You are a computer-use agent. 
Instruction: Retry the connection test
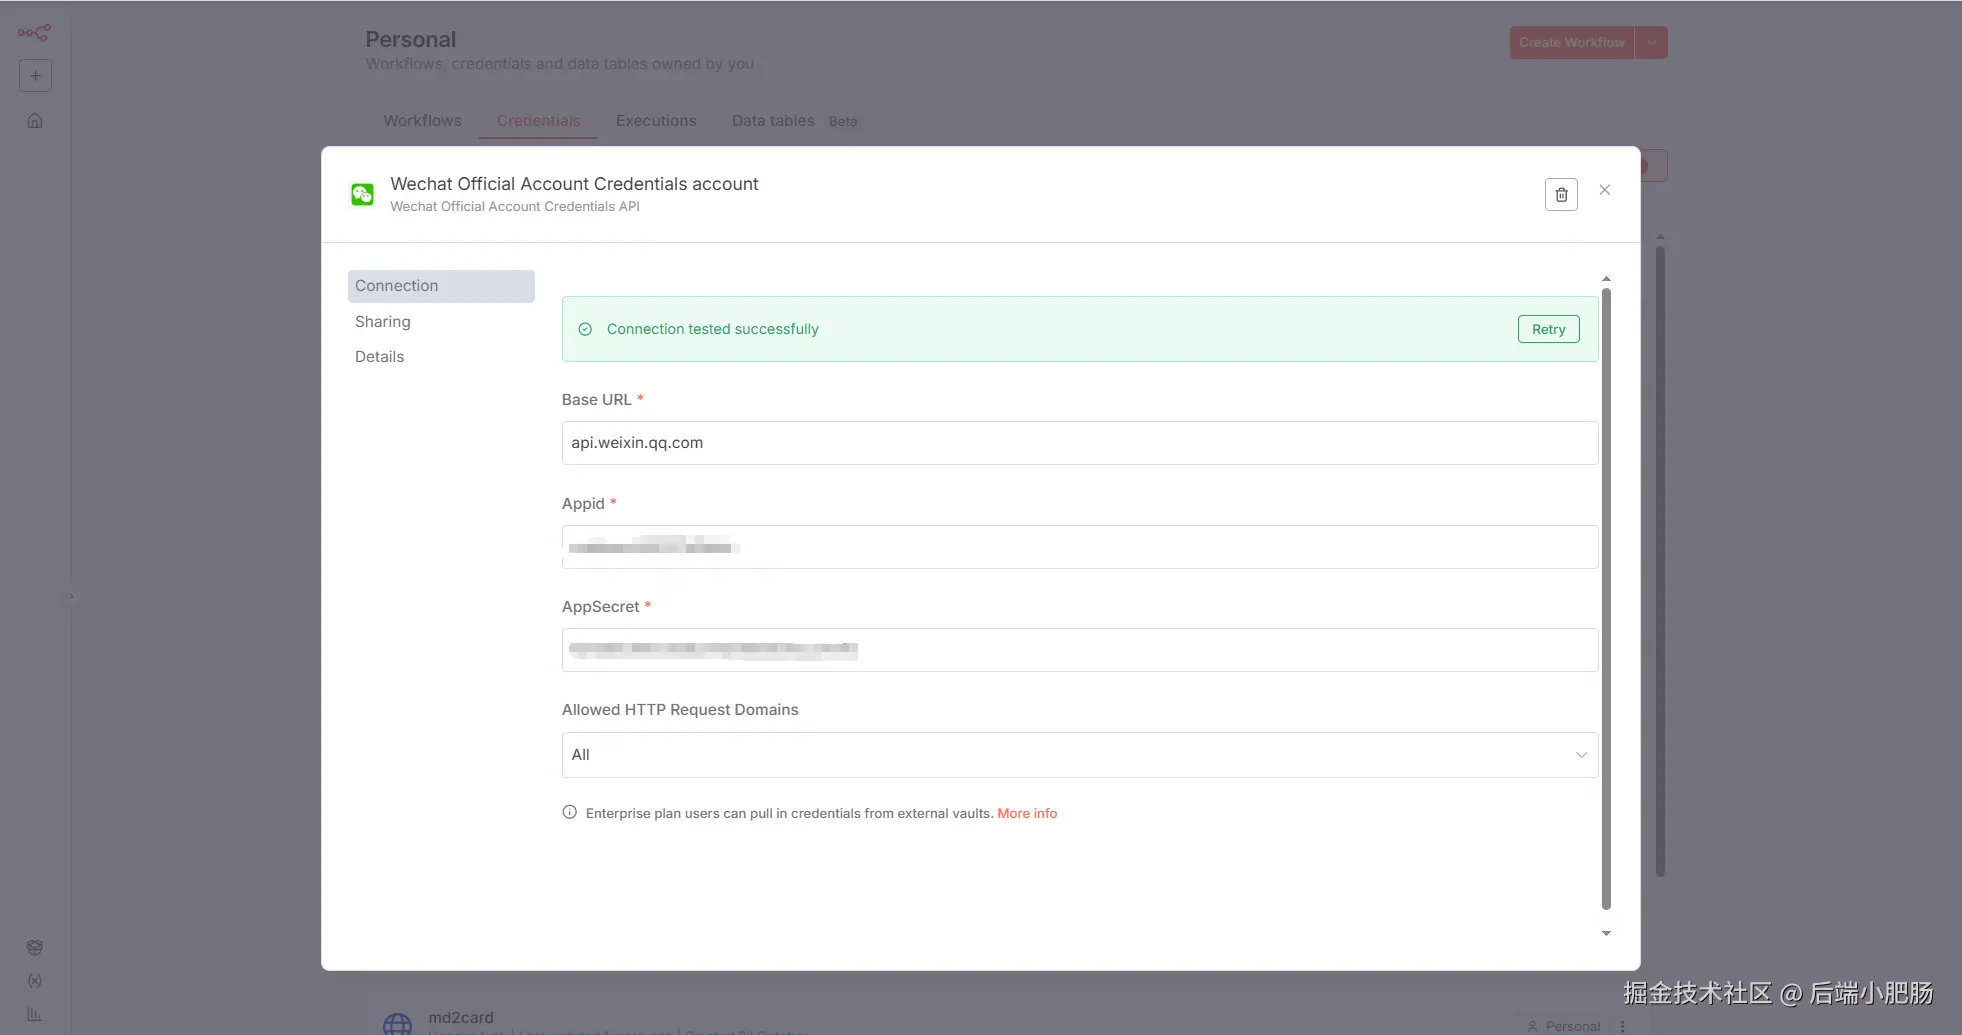(1549, 329)
